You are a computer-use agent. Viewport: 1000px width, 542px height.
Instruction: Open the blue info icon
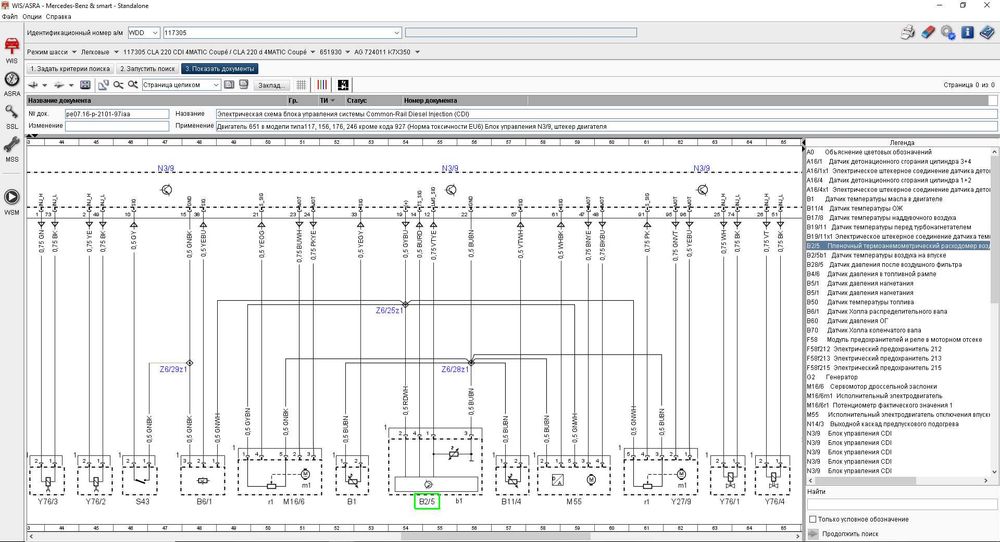967,32
